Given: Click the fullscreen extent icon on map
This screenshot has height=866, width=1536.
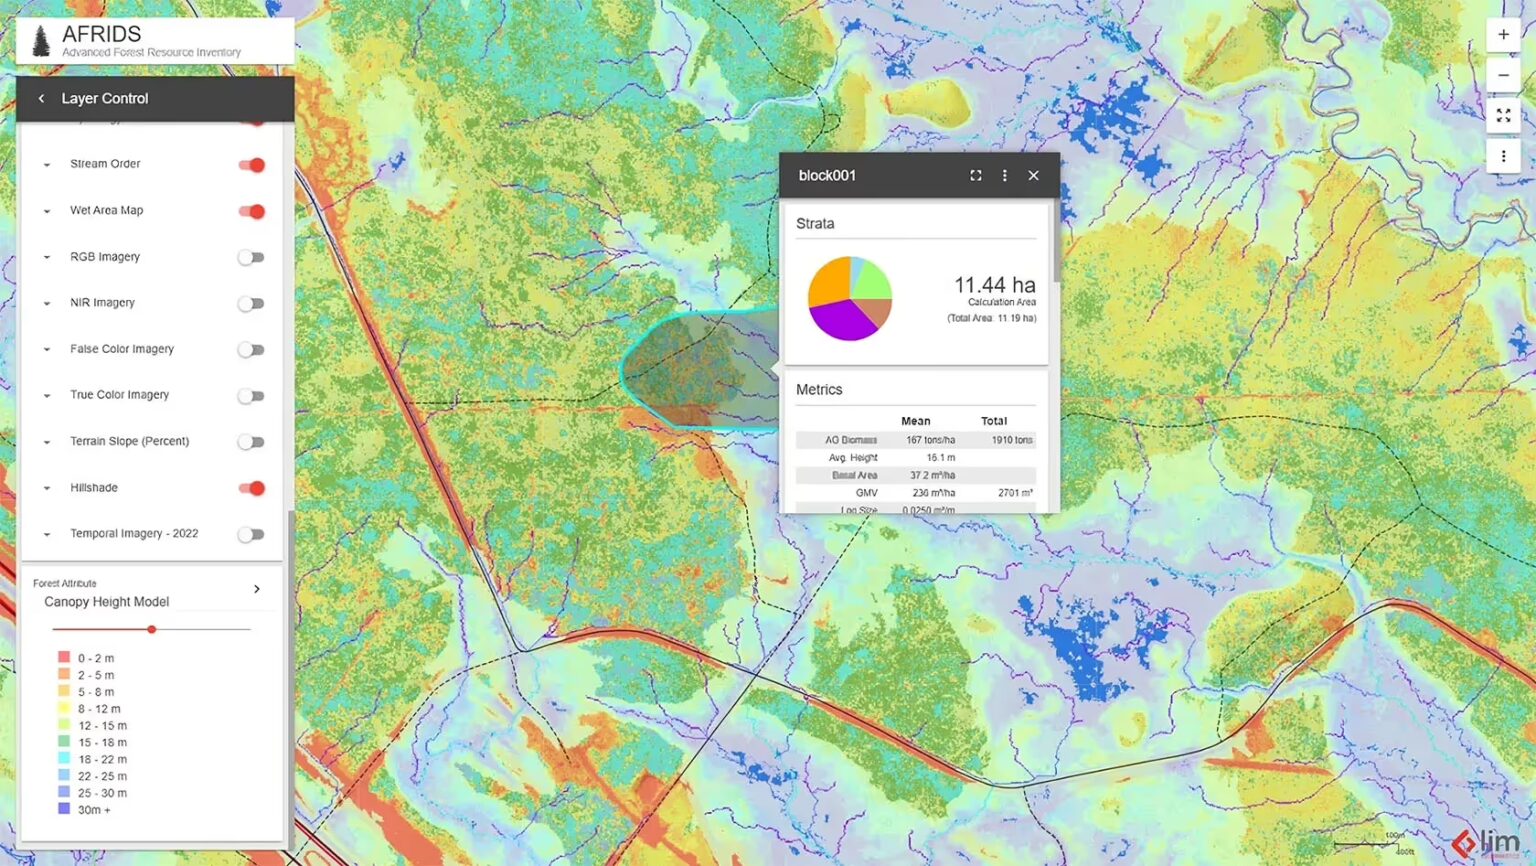Looking at the screenshot, I should point(1503,115).
